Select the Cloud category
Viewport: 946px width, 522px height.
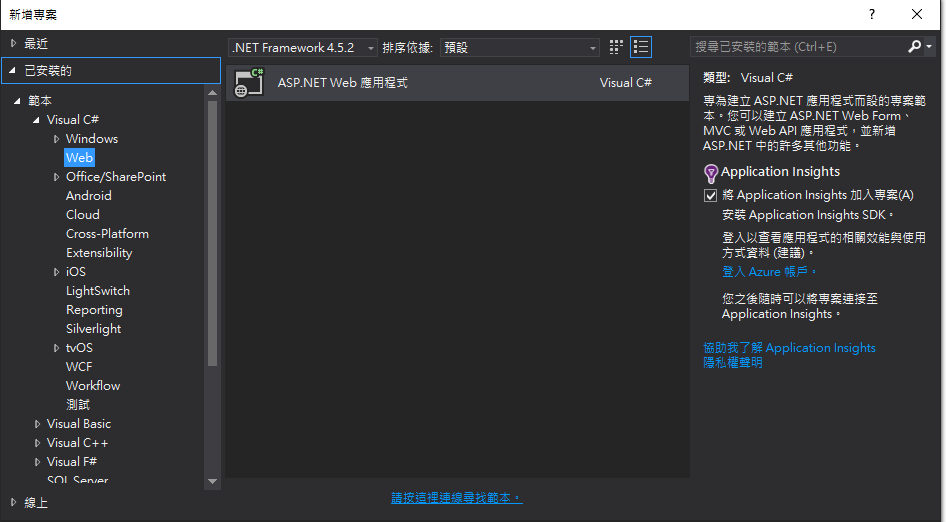pyautogui.click(x=83, y=215)
